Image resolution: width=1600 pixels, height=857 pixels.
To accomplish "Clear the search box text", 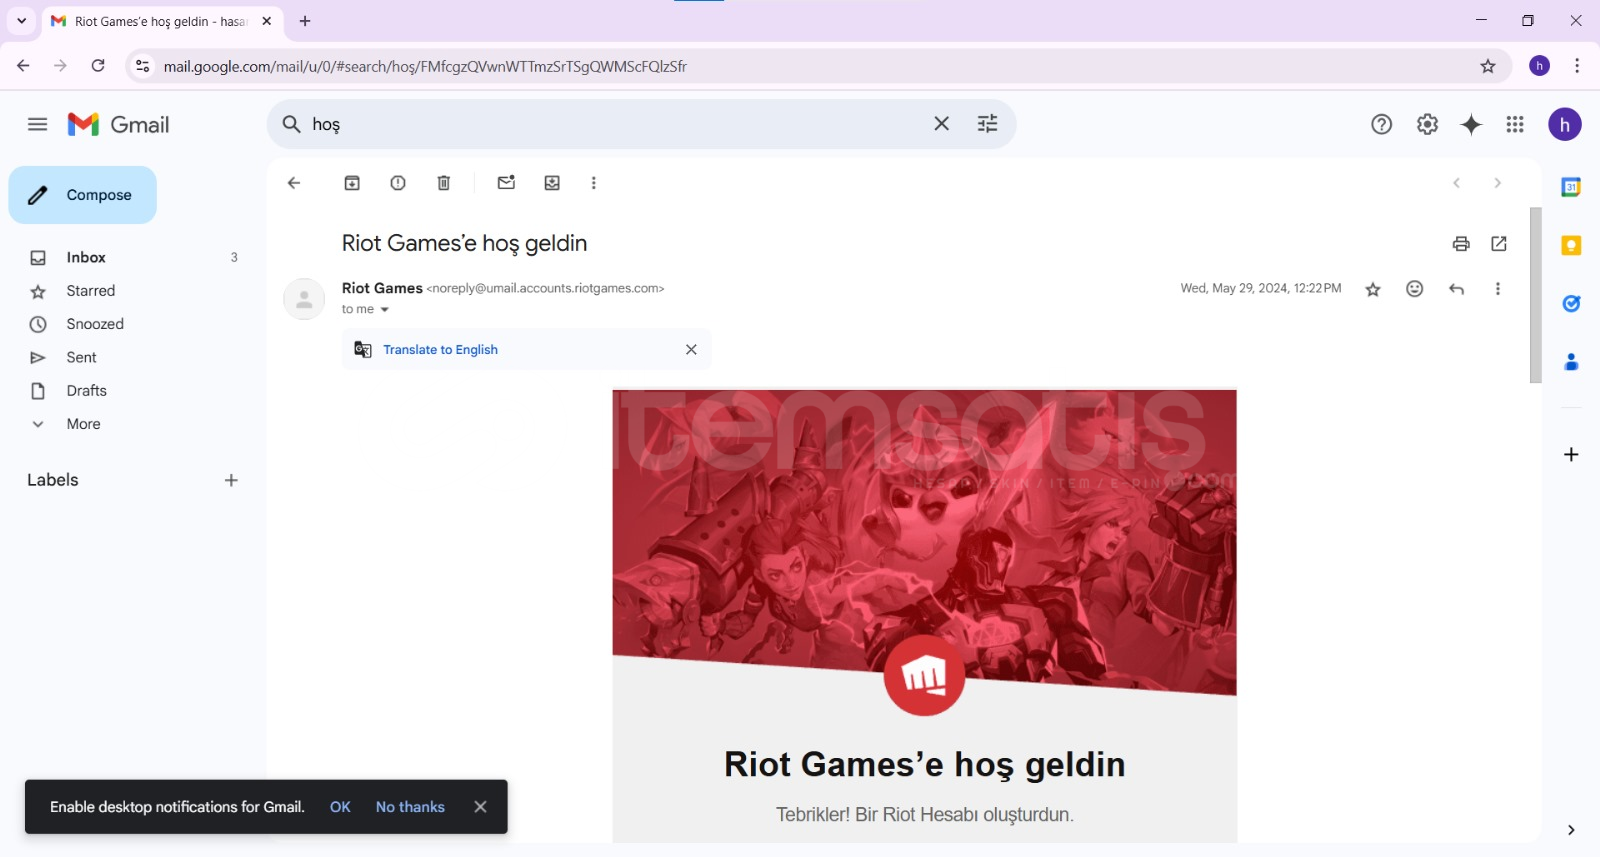I will (x=941, y=124).
